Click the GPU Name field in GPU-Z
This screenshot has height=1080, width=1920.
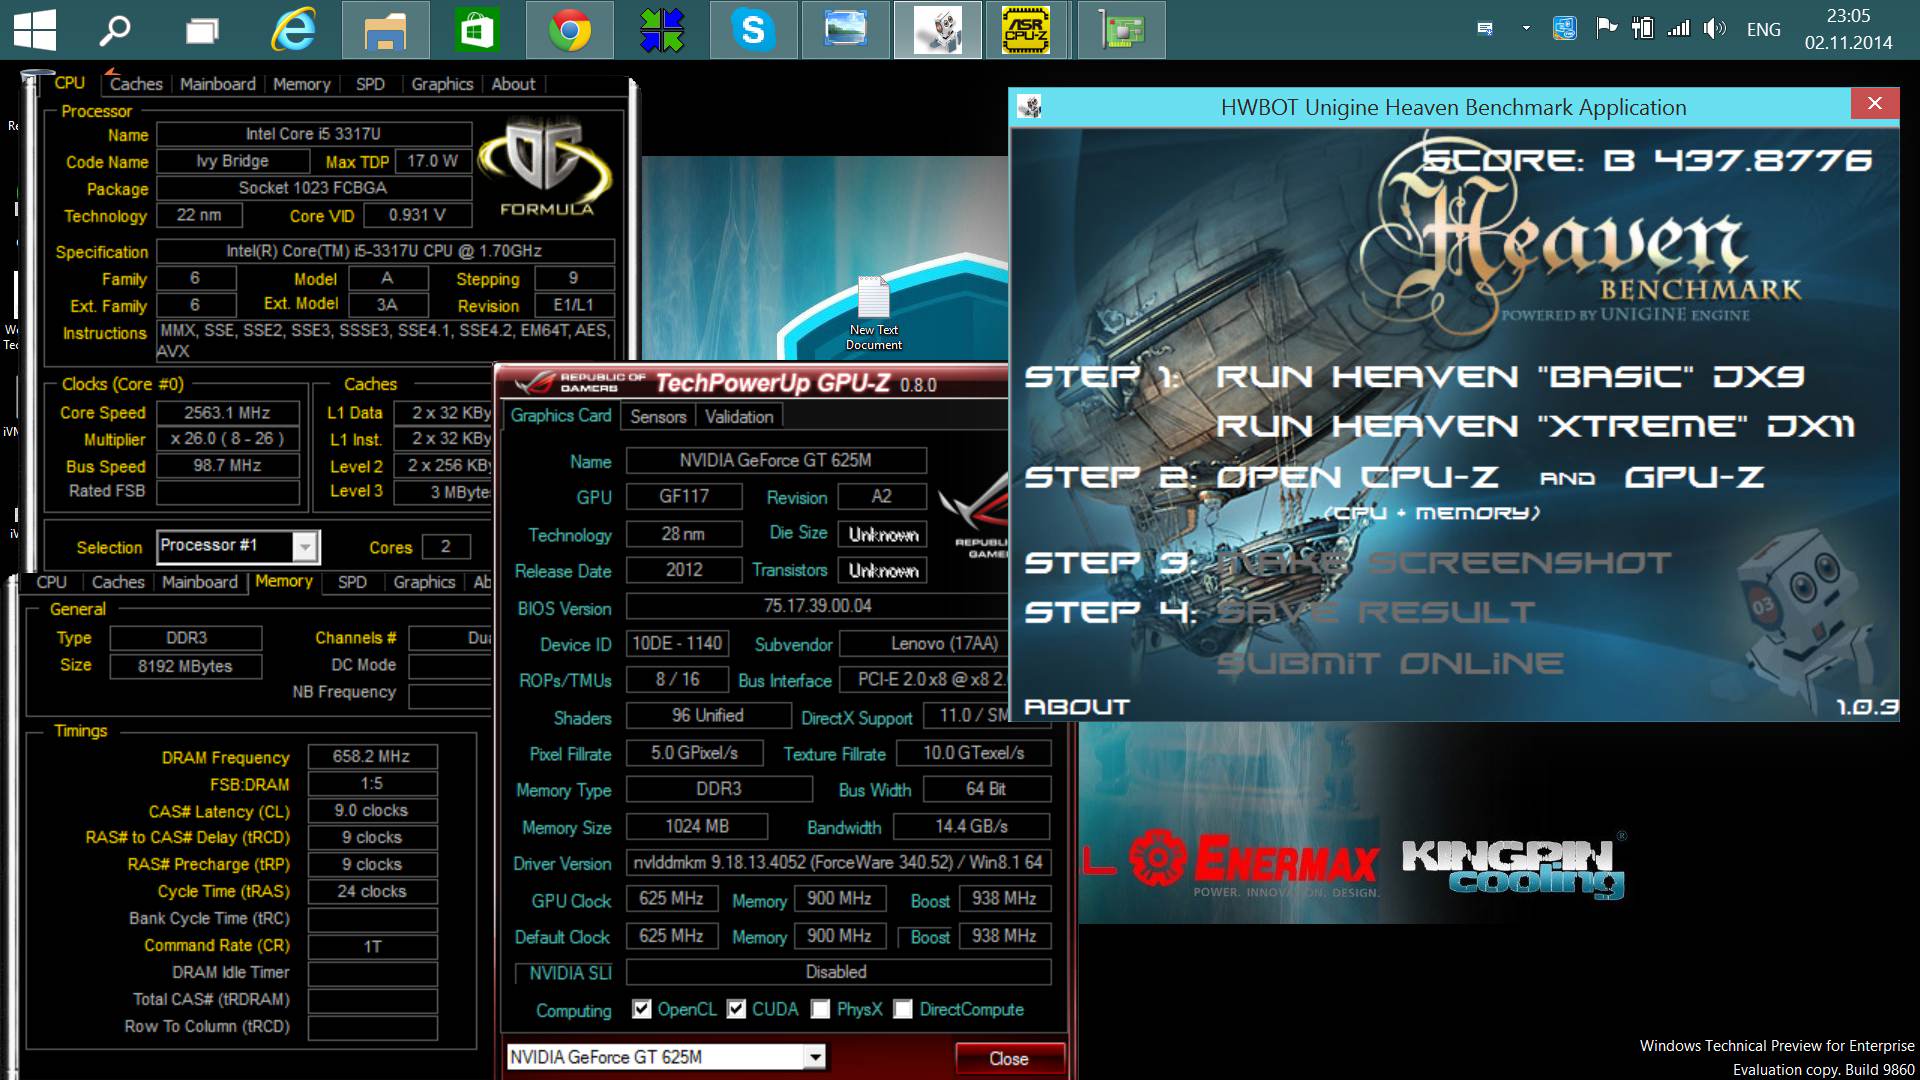pos(776,460)
